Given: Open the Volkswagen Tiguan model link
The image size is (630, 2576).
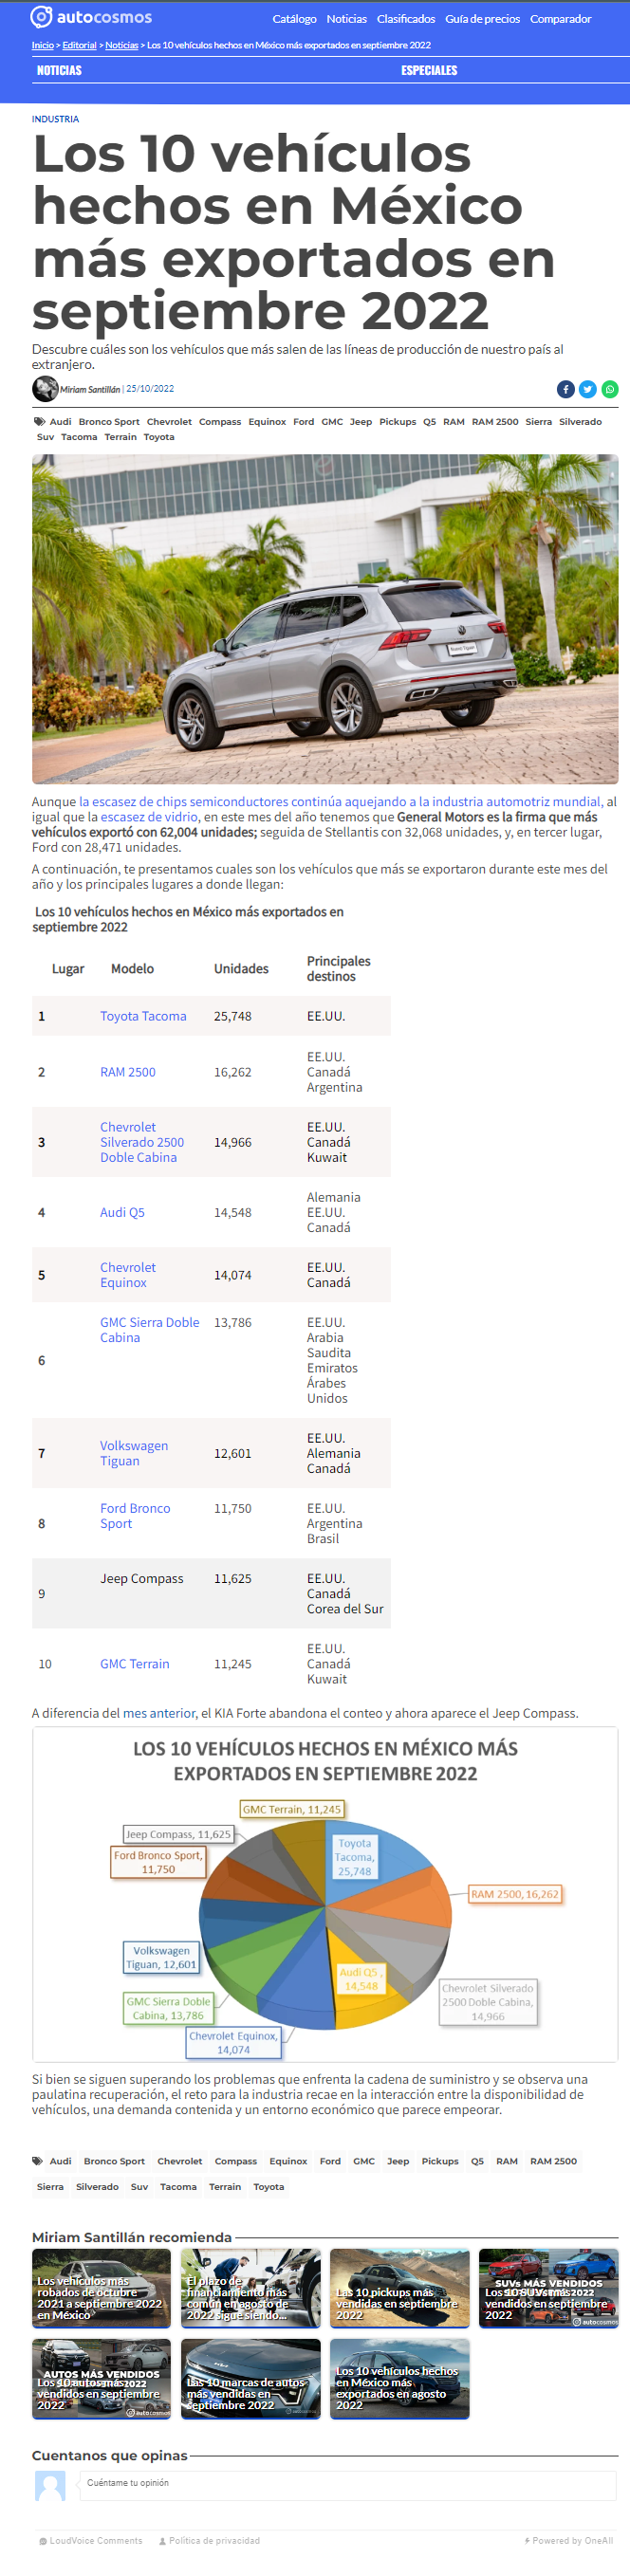Looking at the screenshot, I should click(134, 1454).
